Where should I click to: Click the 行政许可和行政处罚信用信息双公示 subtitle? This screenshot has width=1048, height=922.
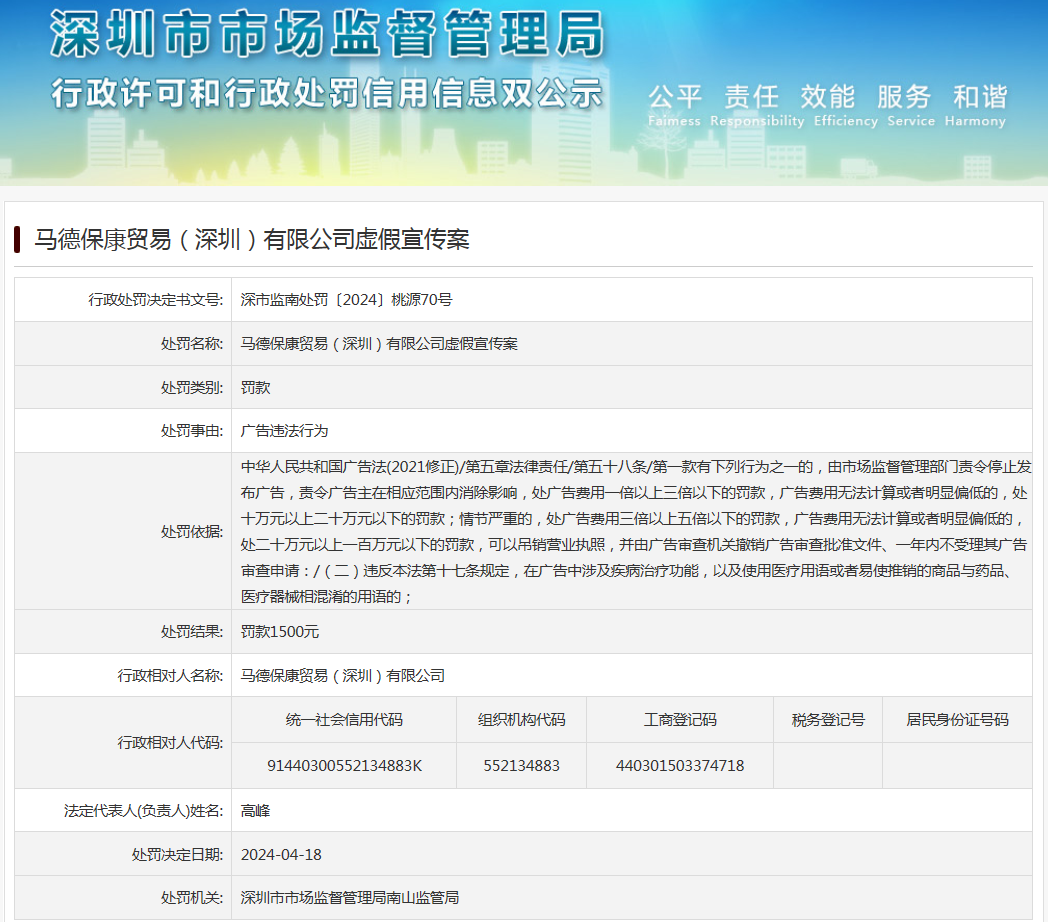pos(327,93)
